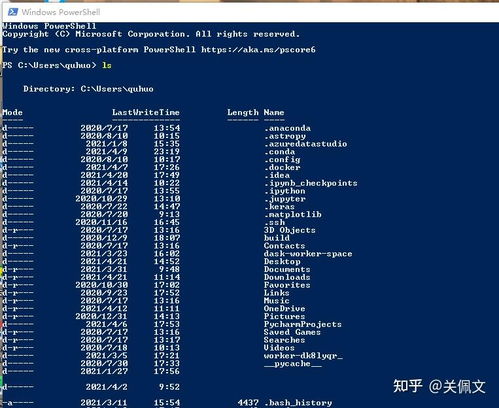Click the Saved Games directory name

tap(292, 332)
